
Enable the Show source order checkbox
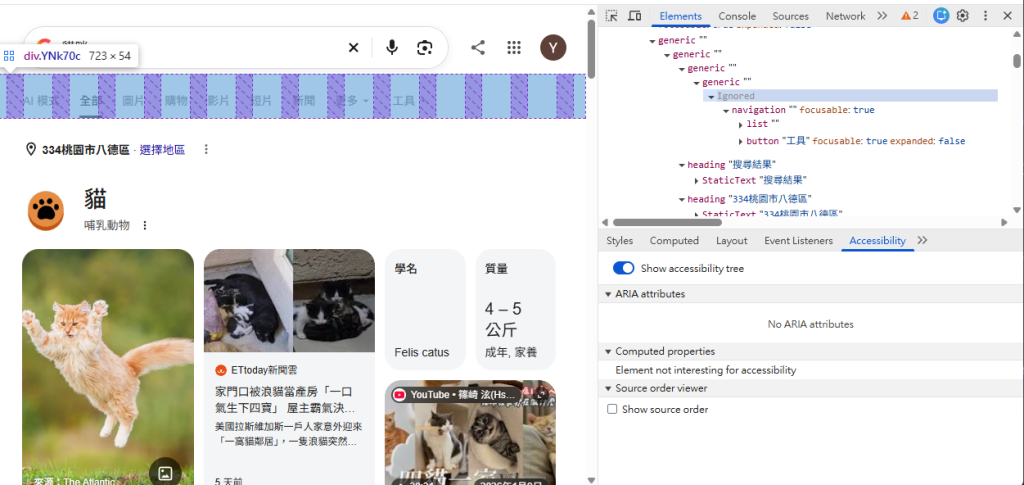pos(612,409)
